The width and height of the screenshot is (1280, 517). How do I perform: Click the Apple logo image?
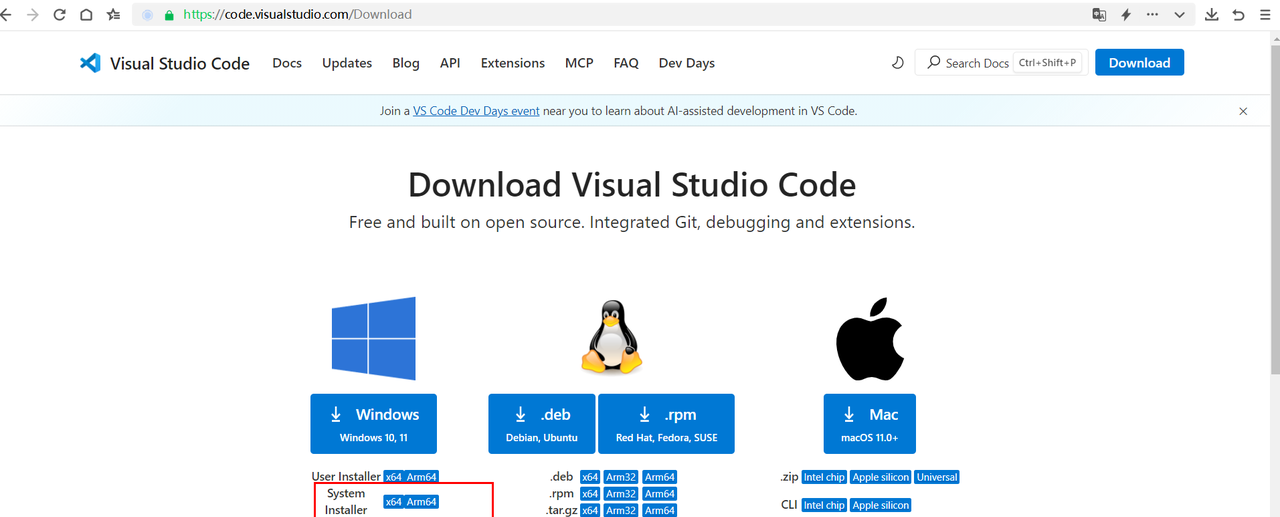[x=870, y=338]
